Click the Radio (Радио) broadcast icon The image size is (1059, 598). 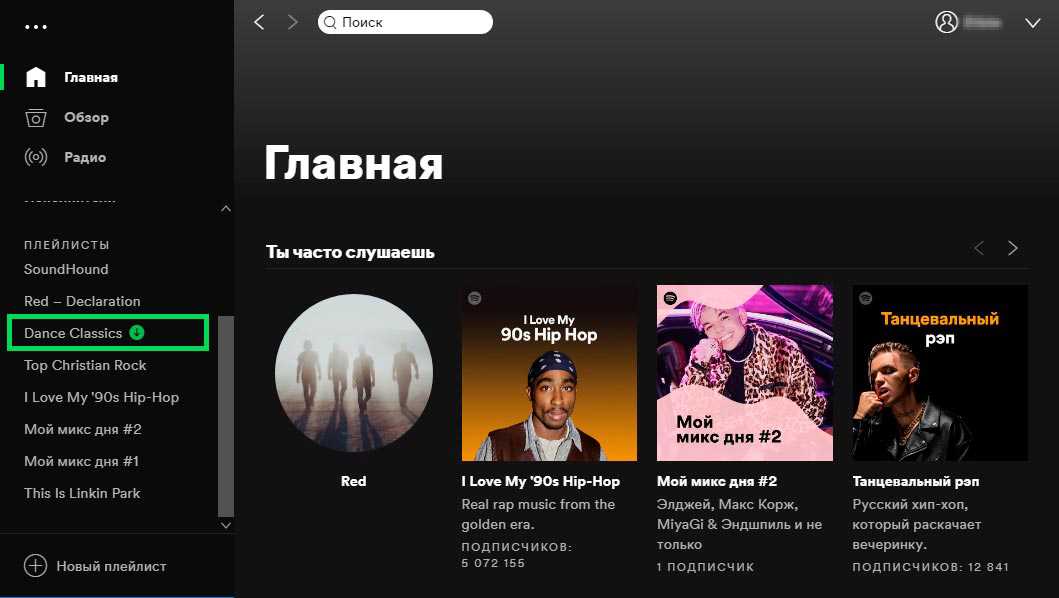[x=36, y=157]
